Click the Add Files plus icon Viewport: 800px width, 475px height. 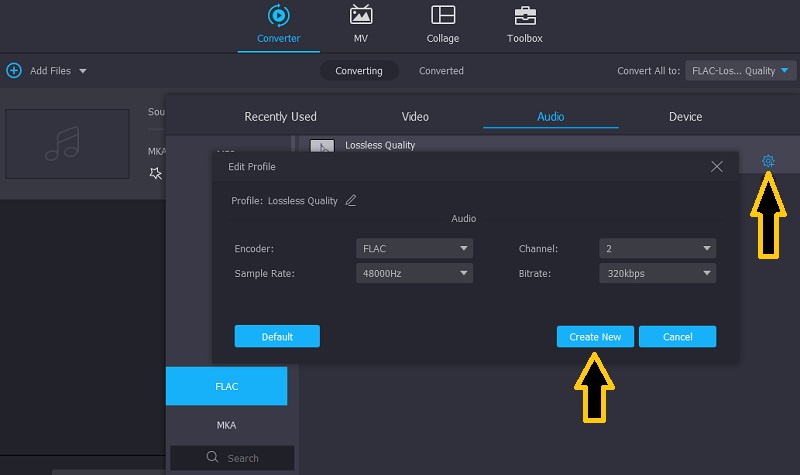click(x=14, y=71)
